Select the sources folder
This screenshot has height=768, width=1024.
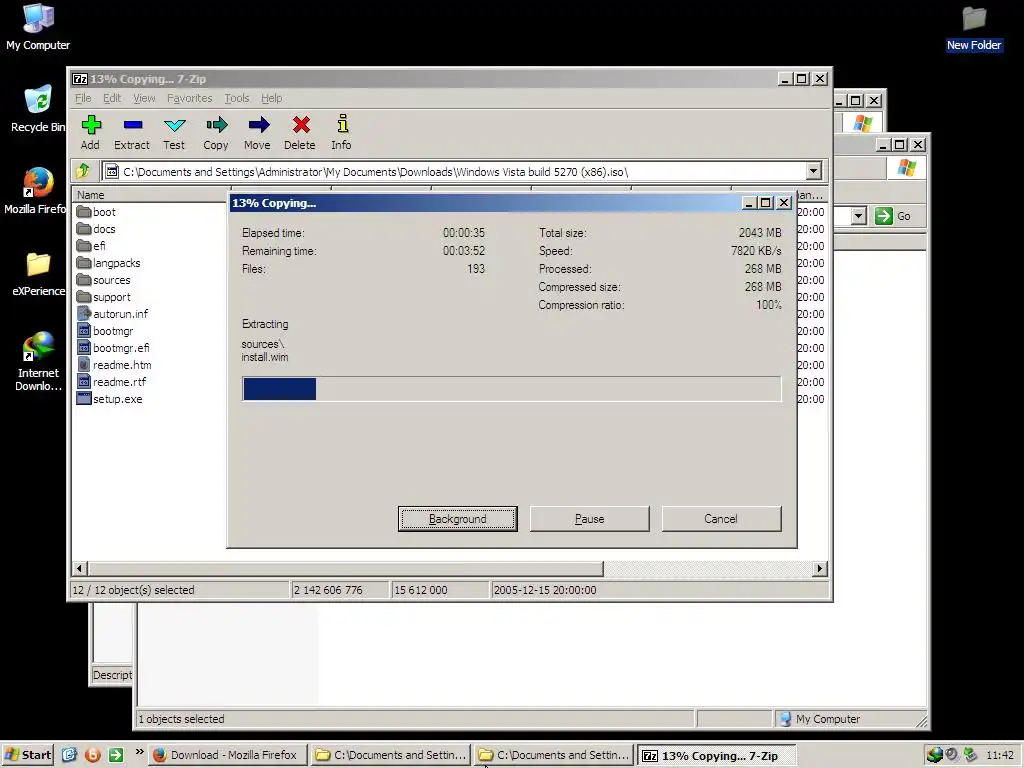point(103,280)
